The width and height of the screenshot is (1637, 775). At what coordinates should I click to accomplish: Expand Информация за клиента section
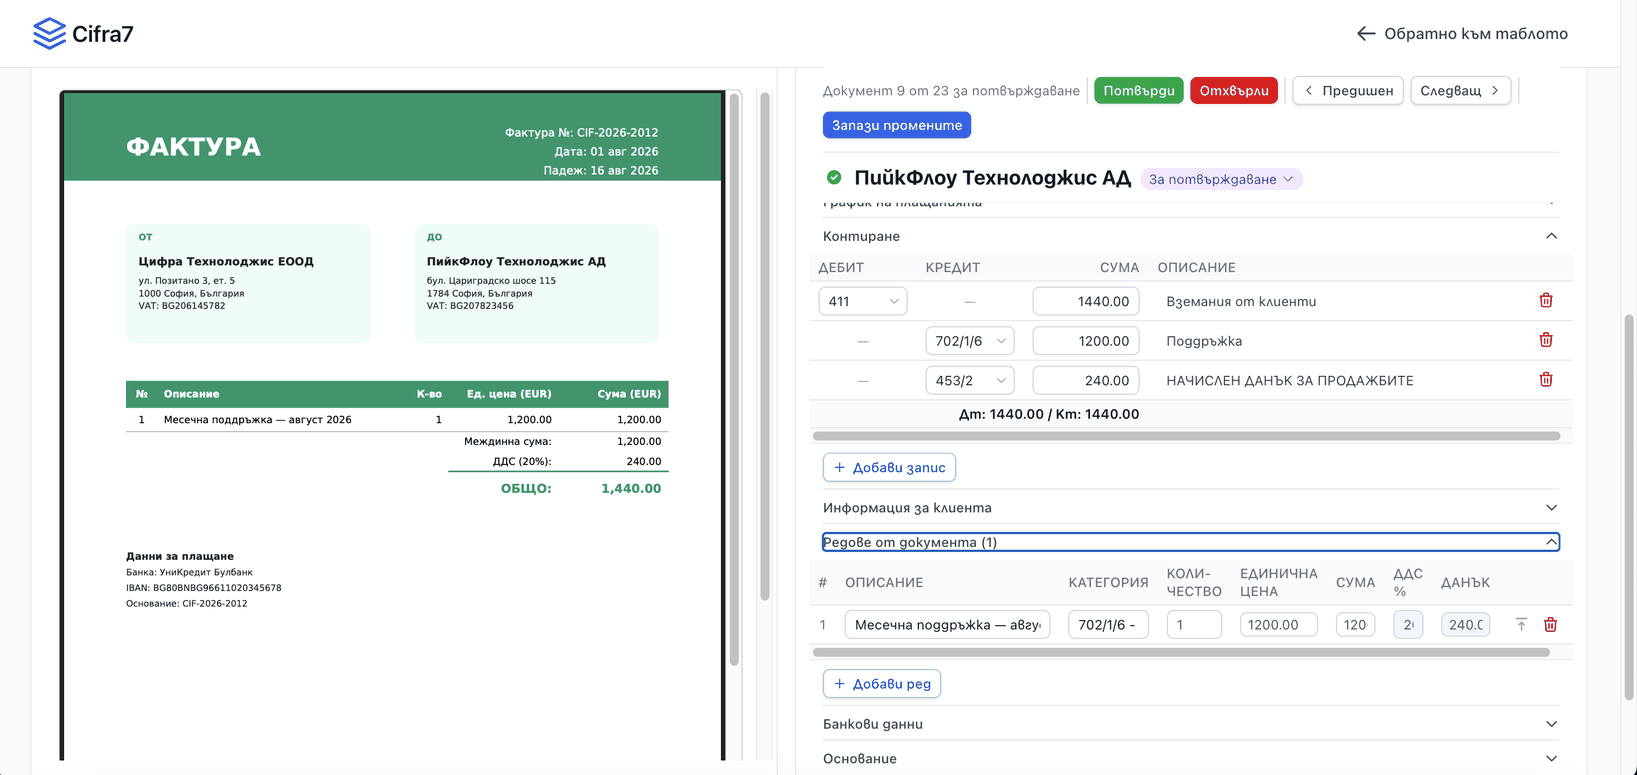(x=1190, y=508)
